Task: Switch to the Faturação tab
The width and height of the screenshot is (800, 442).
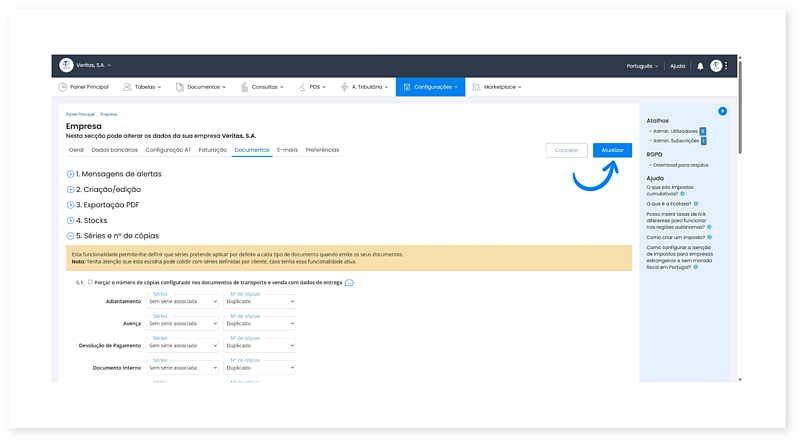Action: (x=212, y=150)
